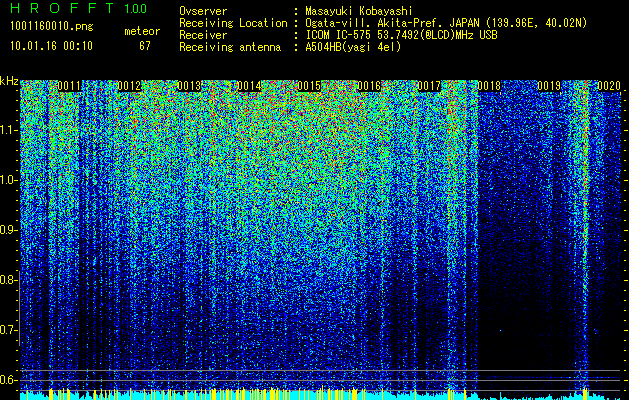Click the kHz axis unit label
Image resolution: width=629 pixels, height=400 pixels.
coord(9,81)
